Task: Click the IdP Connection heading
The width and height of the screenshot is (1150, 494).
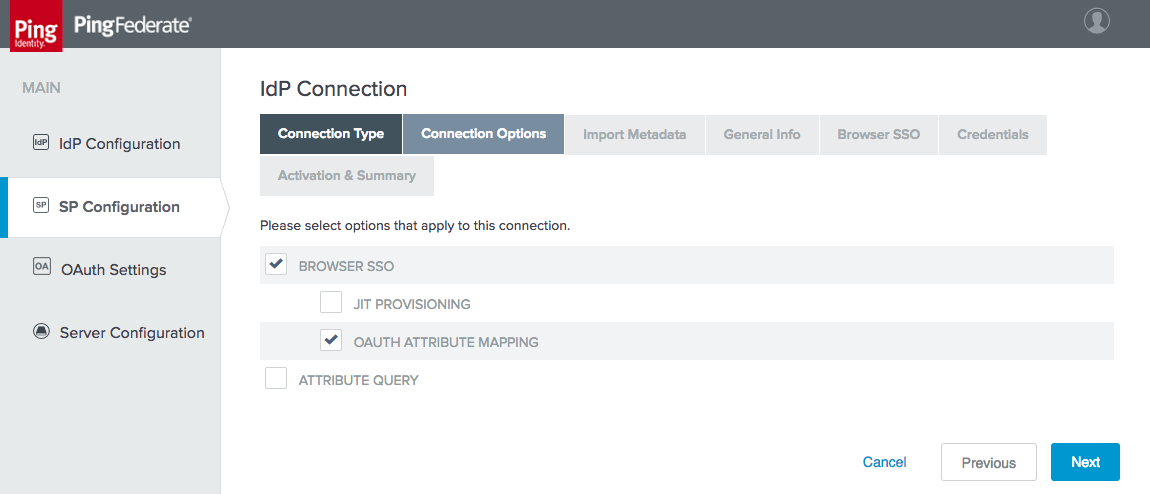Action: pos(334,89)
